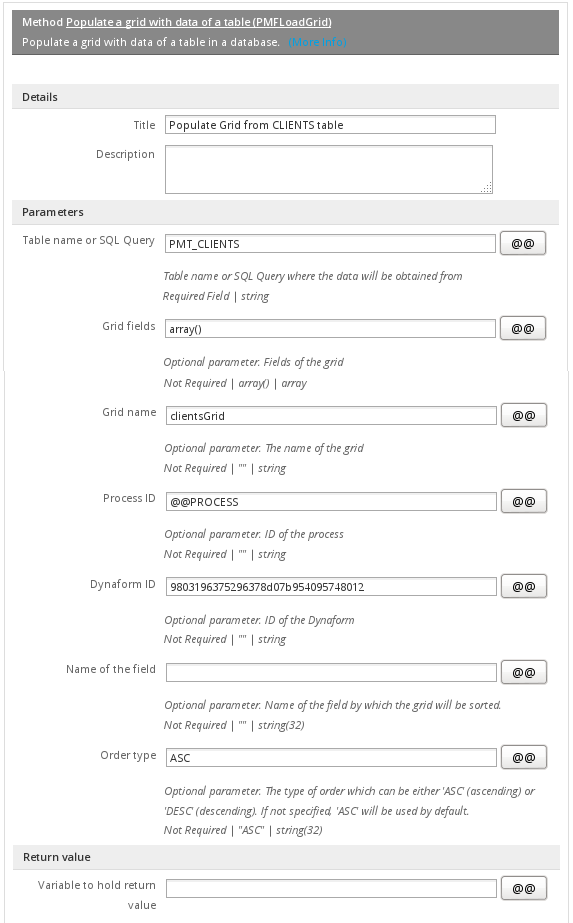The width and height of the screenshot is (573, 923).
Task: Focus the Title input field
Action: point(330,125)
